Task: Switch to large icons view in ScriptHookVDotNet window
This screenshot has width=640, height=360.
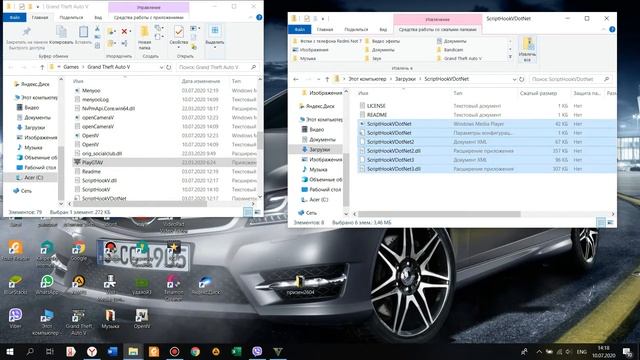Action: point(611,223)
